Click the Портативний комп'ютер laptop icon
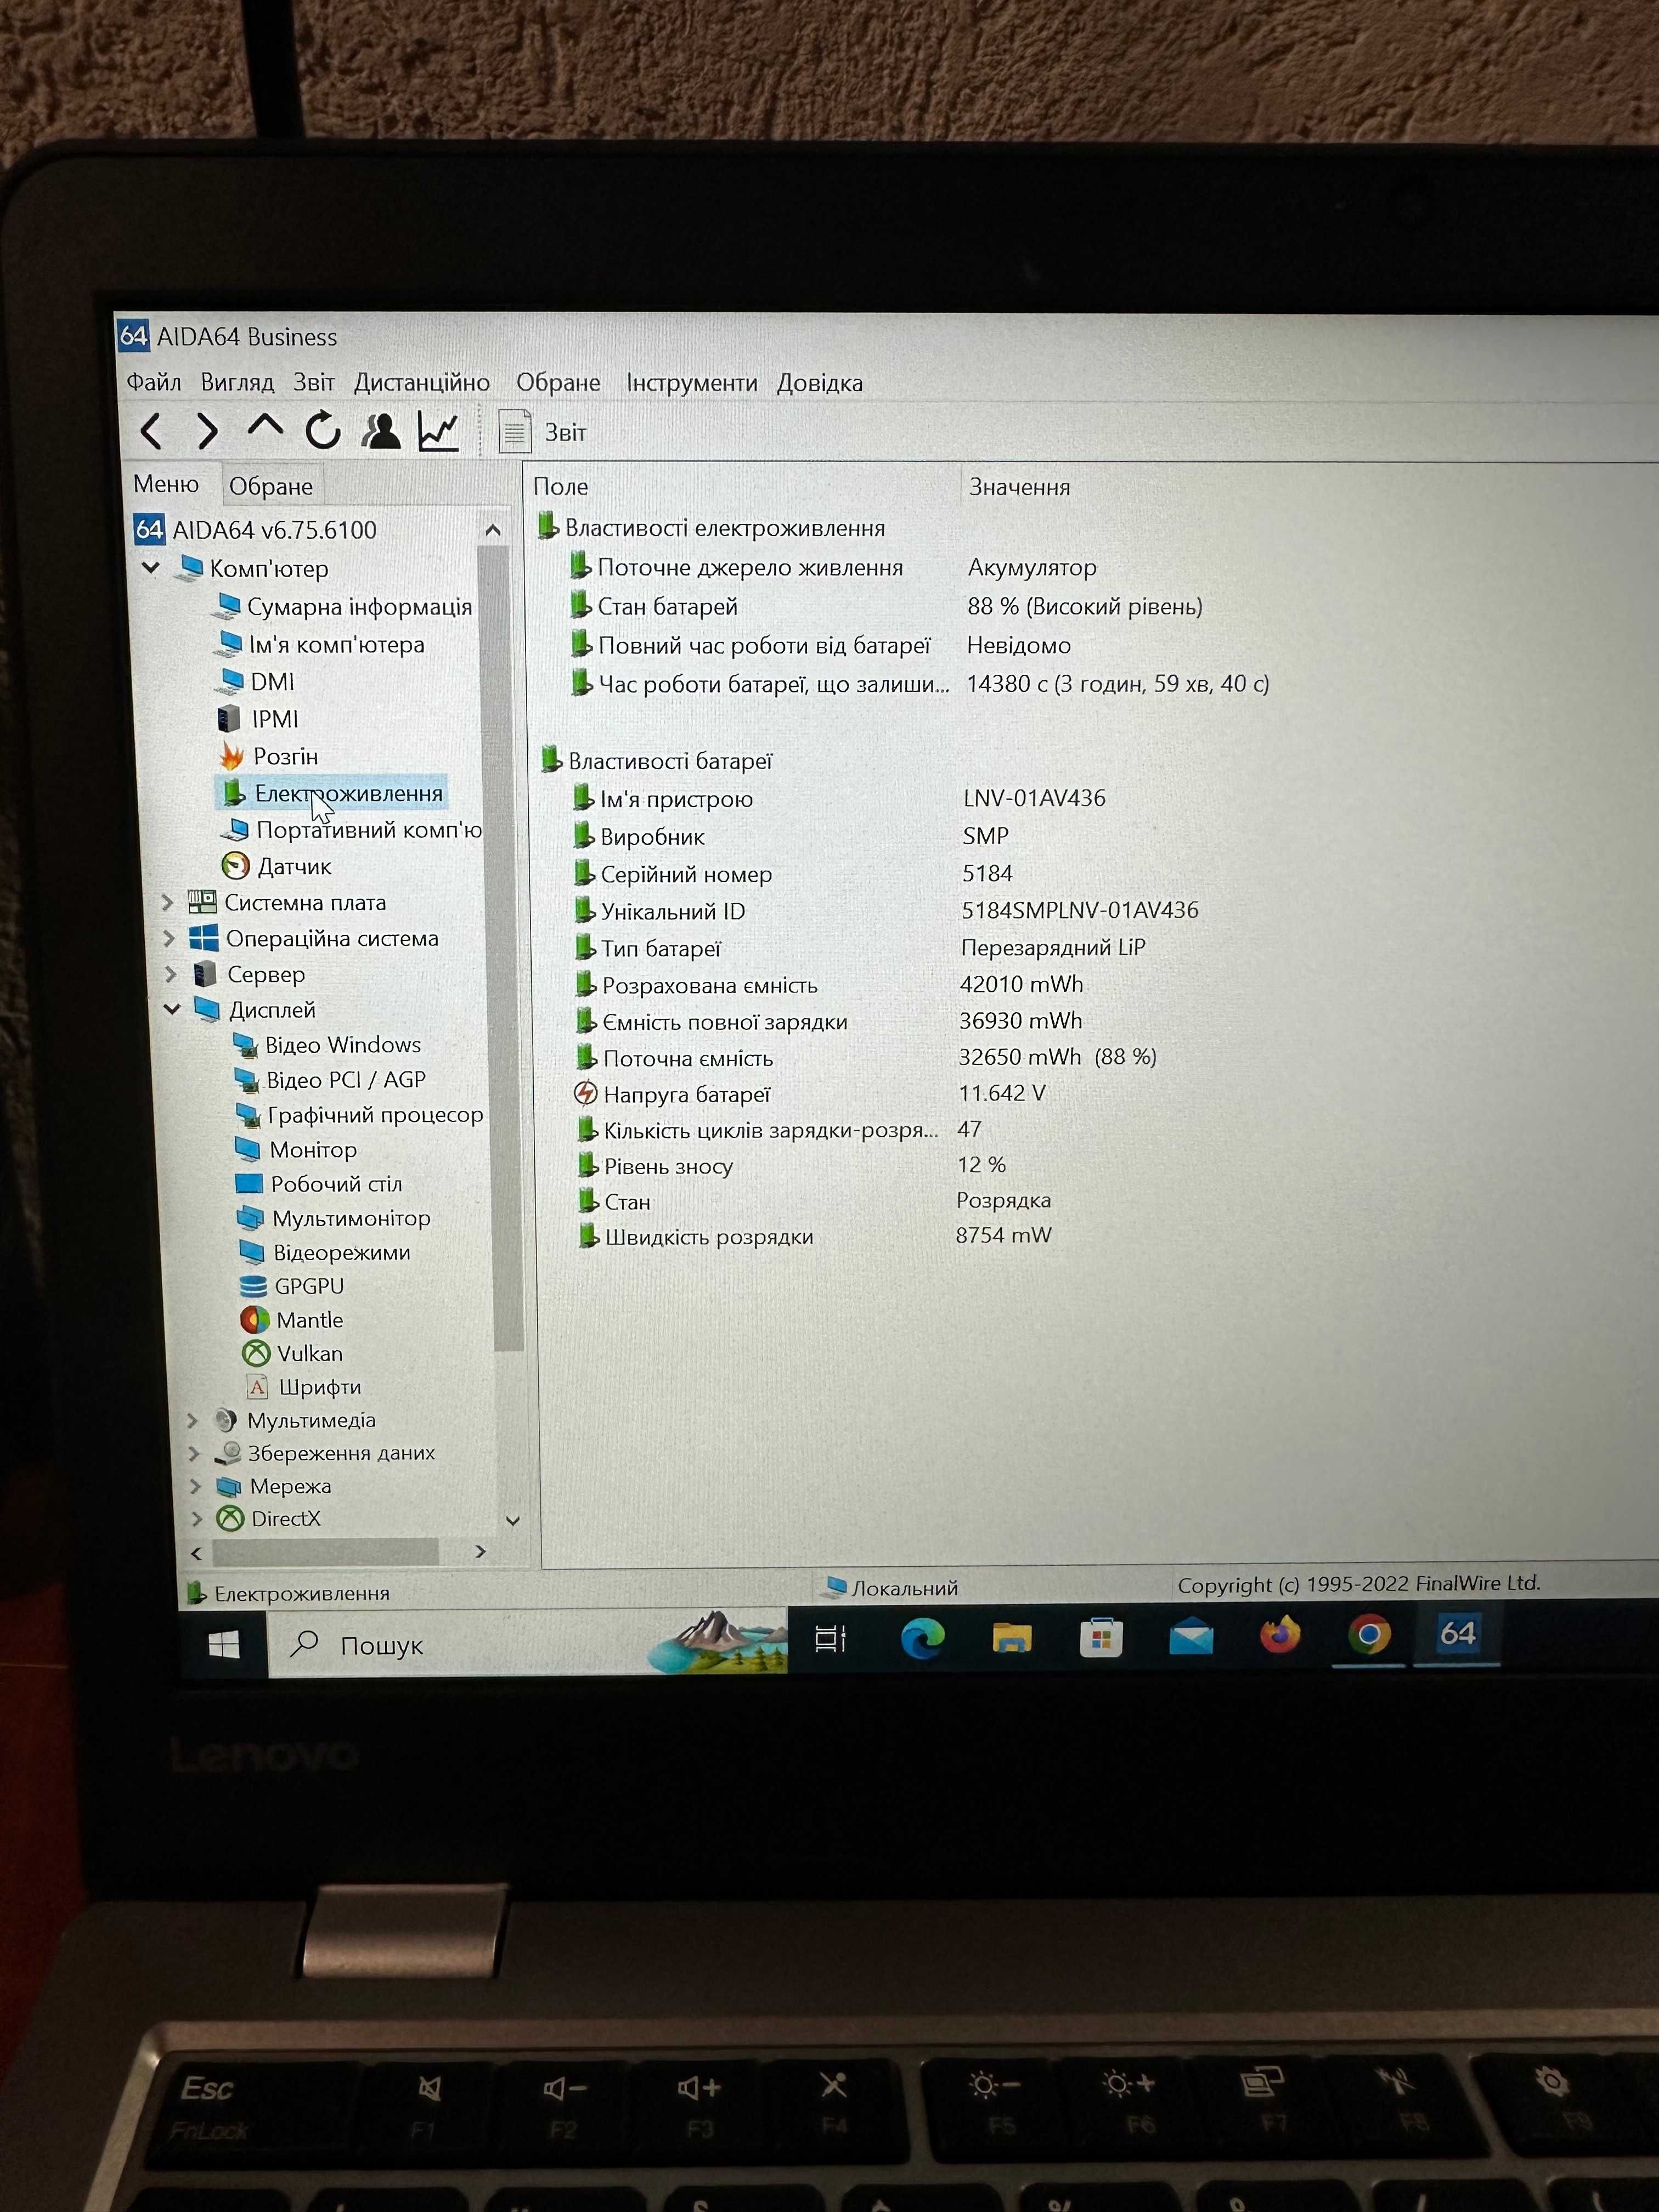The image size is (1659, 2212). pos(236,830)
